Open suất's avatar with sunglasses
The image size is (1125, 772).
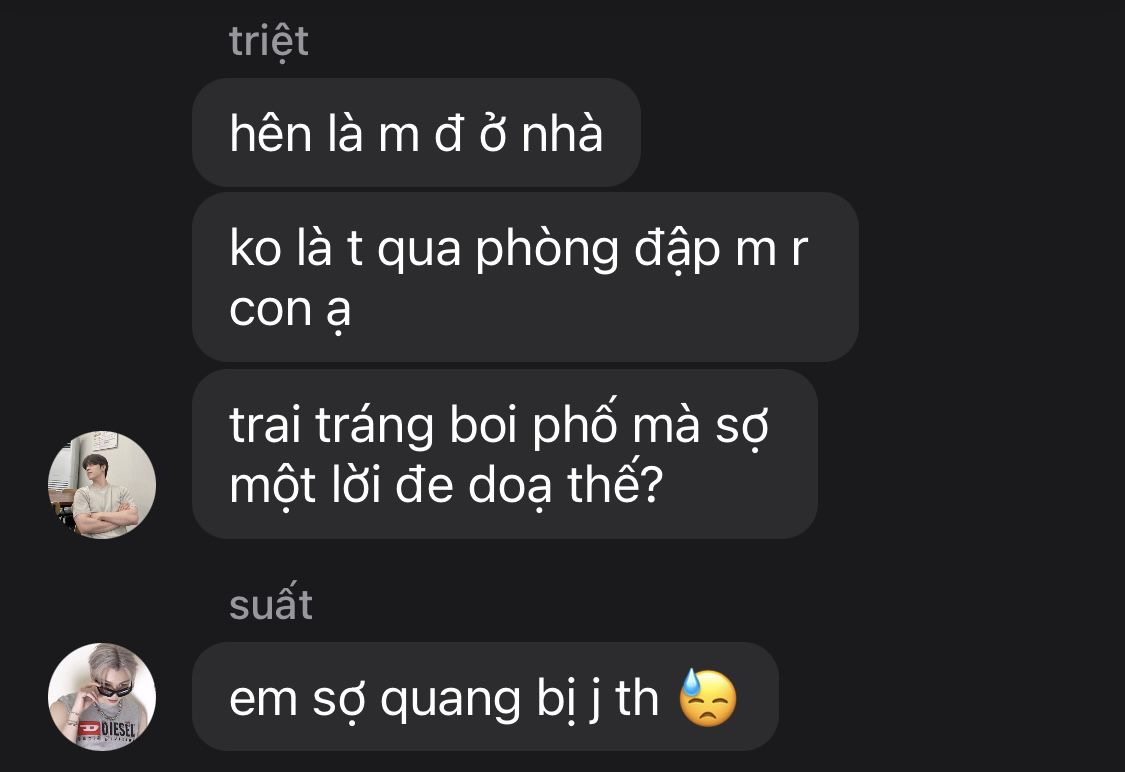coord(102,697)
